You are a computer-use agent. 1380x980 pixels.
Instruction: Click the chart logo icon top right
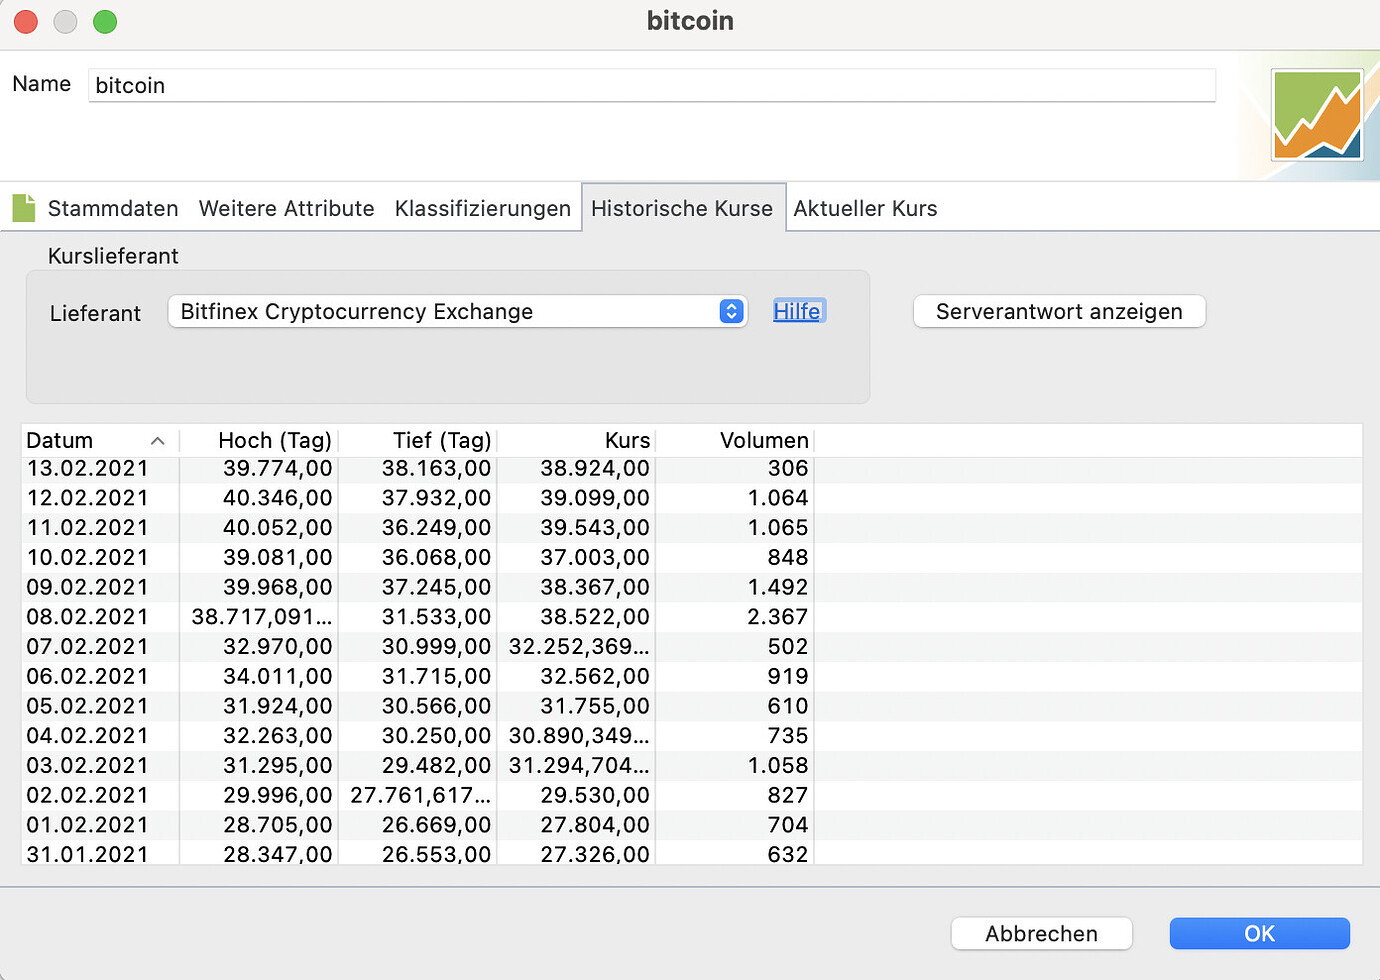click(1316, 115)
